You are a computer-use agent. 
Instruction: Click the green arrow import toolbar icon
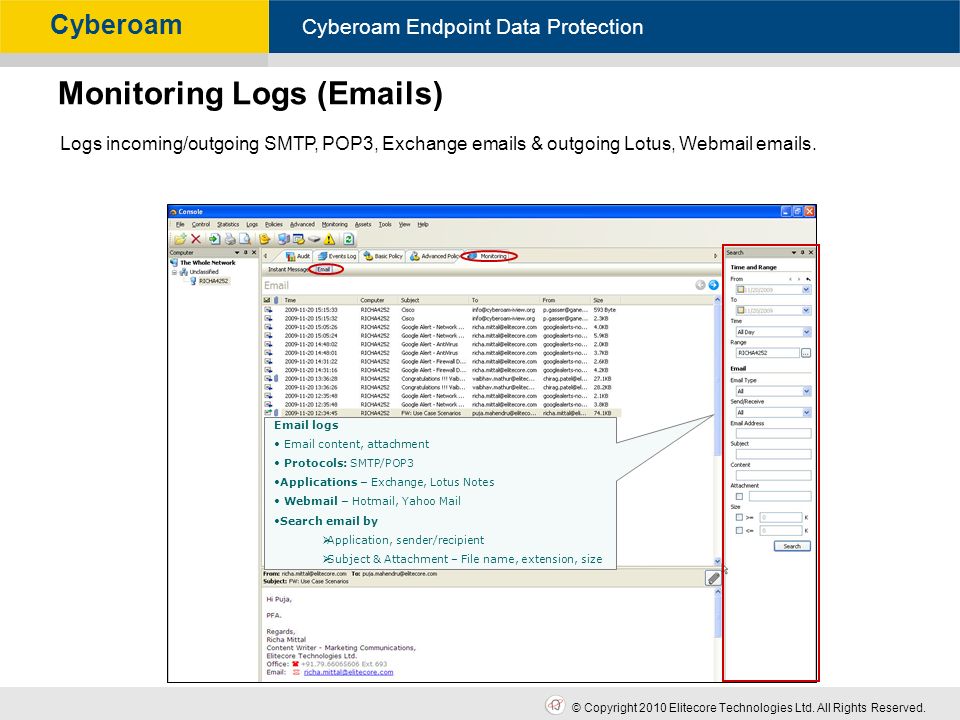pyautogui.click(x=214, y=239)
